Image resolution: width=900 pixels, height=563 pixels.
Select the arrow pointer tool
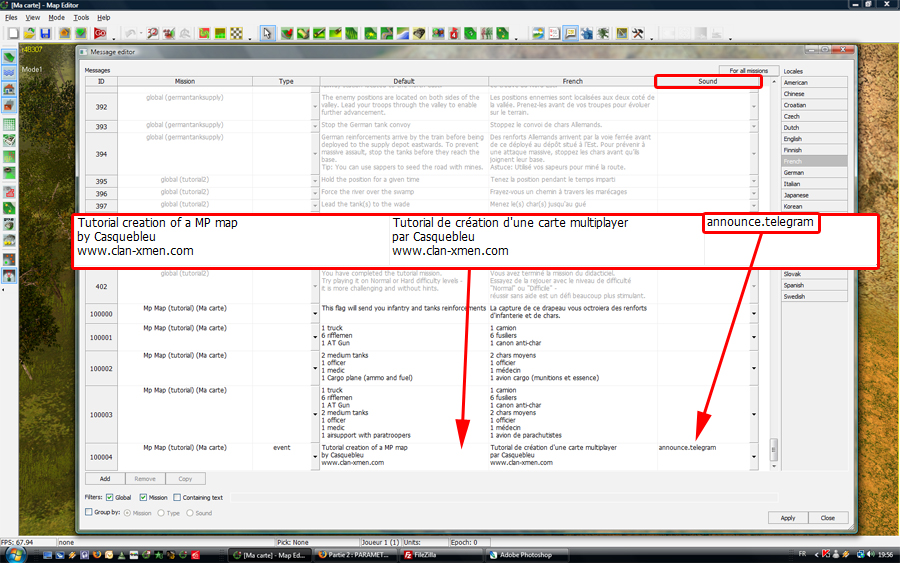pos(267,33)
